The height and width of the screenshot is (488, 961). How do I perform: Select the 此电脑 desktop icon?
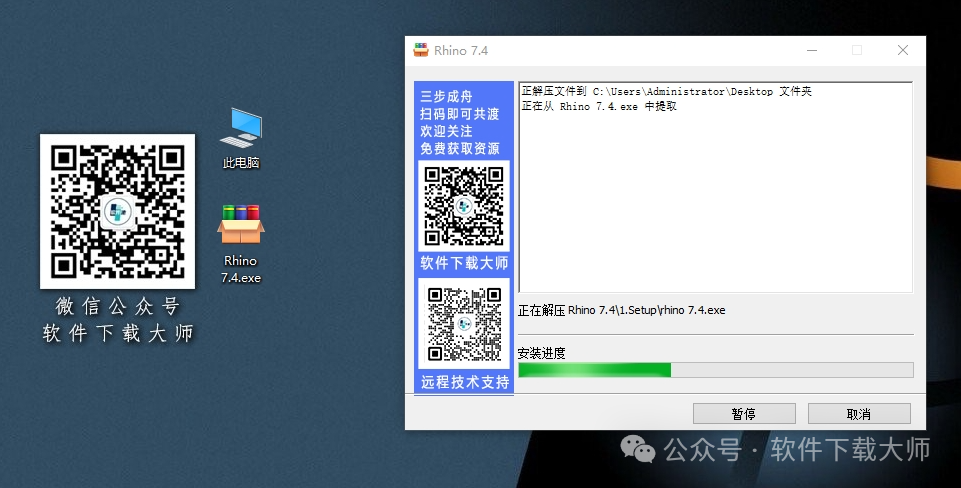(241, 138)
